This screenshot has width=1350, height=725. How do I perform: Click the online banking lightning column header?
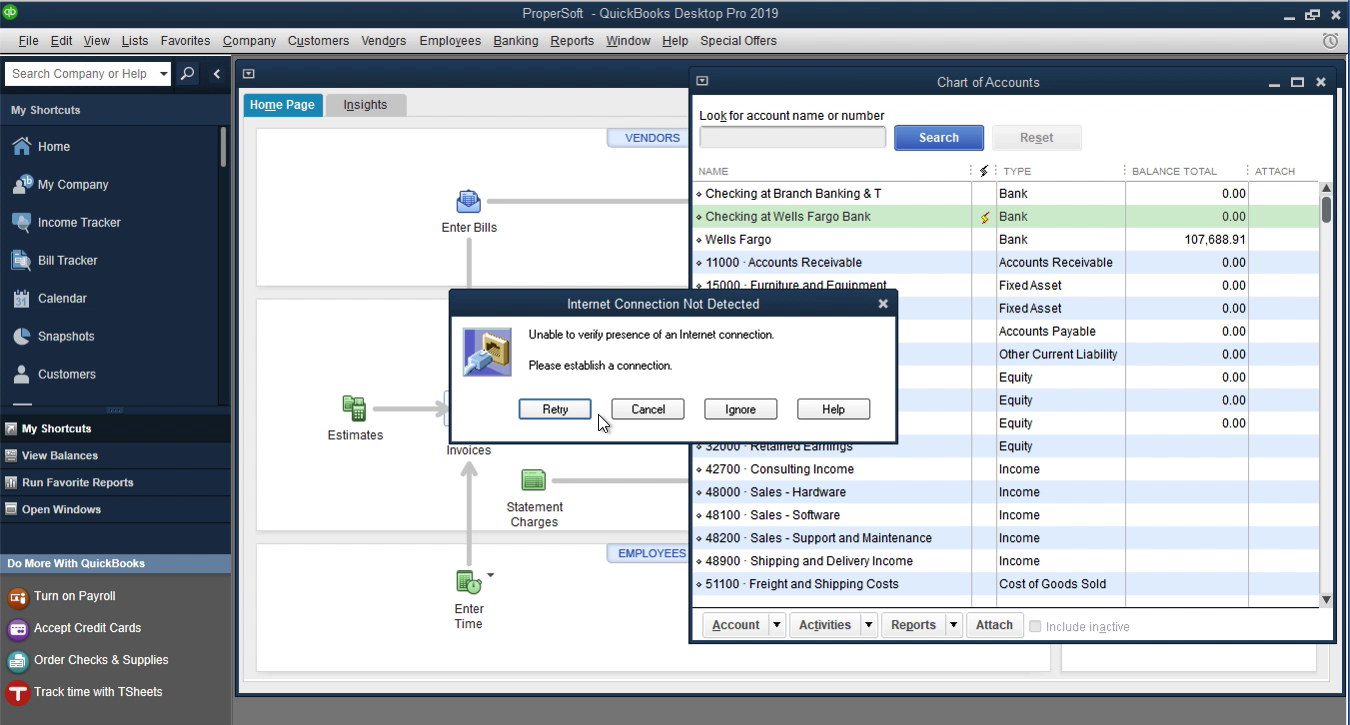pyautogui.click(x=984, y=171)
